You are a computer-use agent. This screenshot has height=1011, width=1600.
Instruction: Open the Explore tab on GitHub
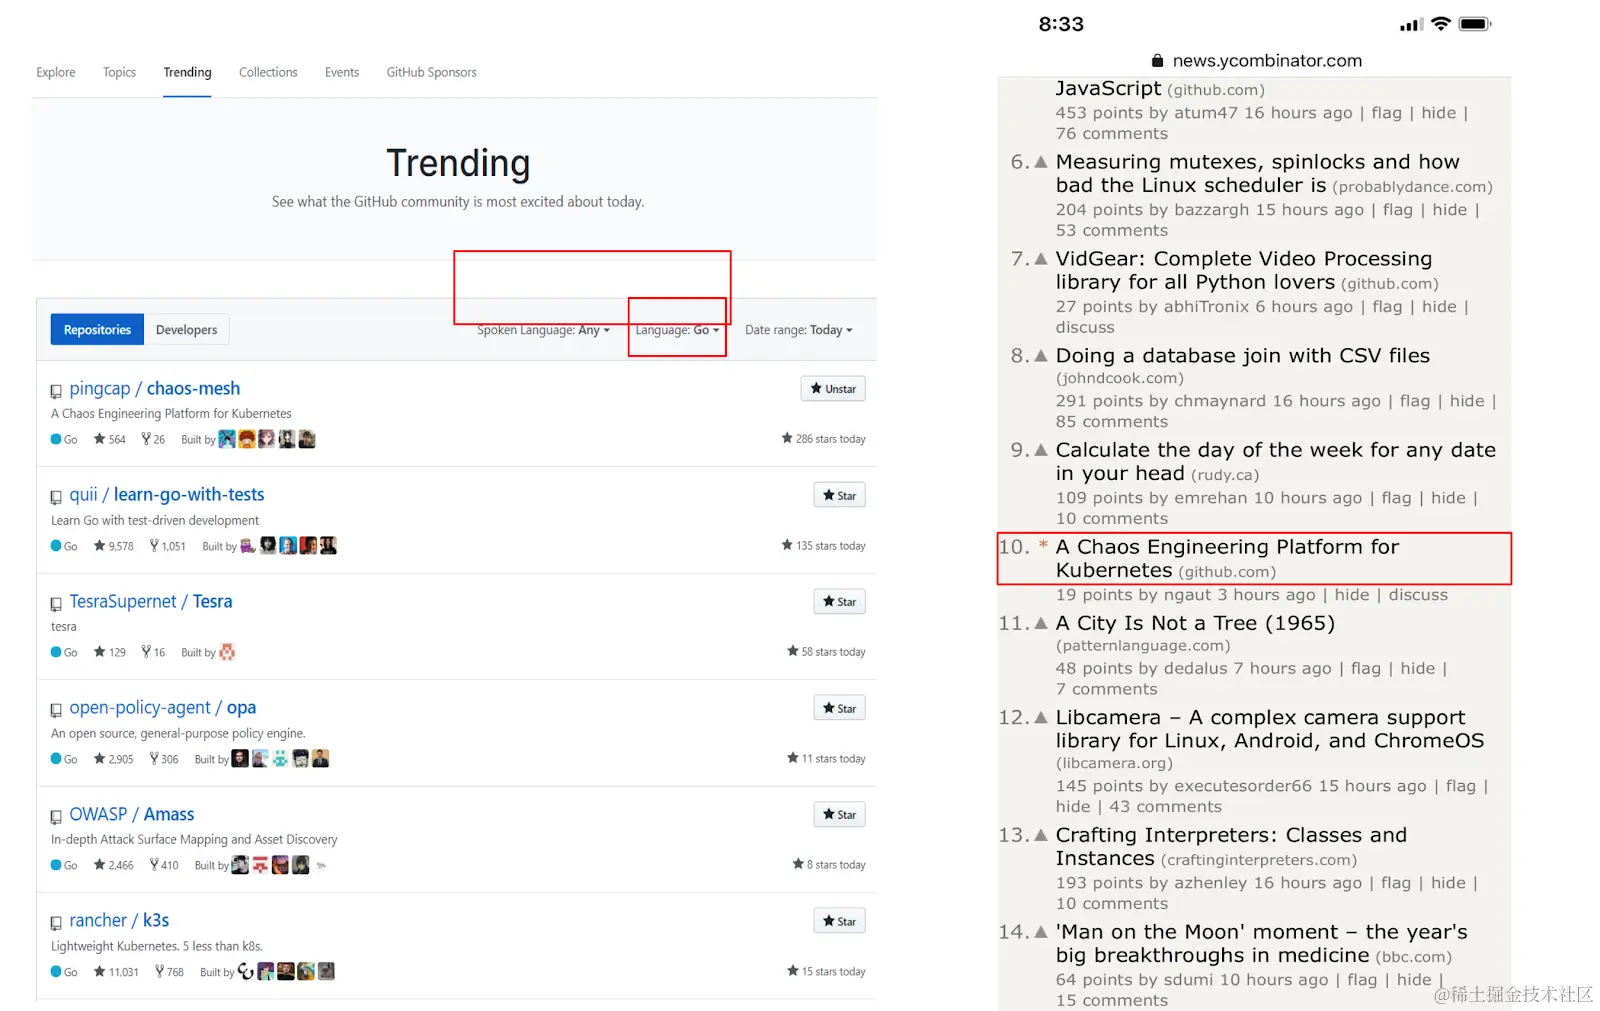[x=56, y=72]
